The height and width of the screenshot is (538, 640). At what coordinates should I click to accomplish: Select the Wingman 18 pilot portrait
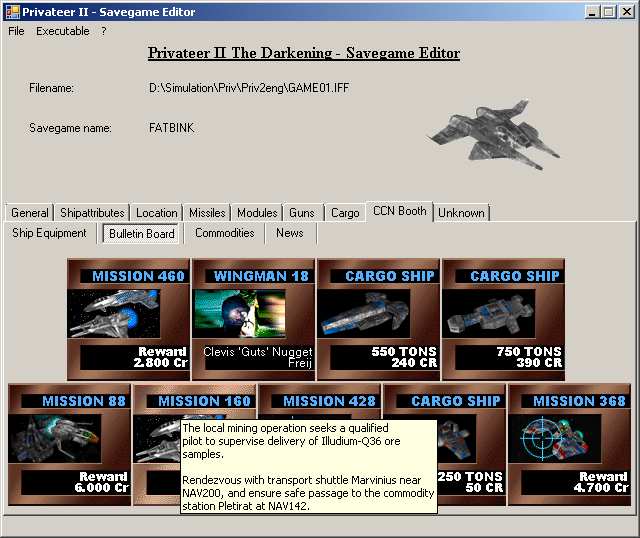(x=253, y=314)
